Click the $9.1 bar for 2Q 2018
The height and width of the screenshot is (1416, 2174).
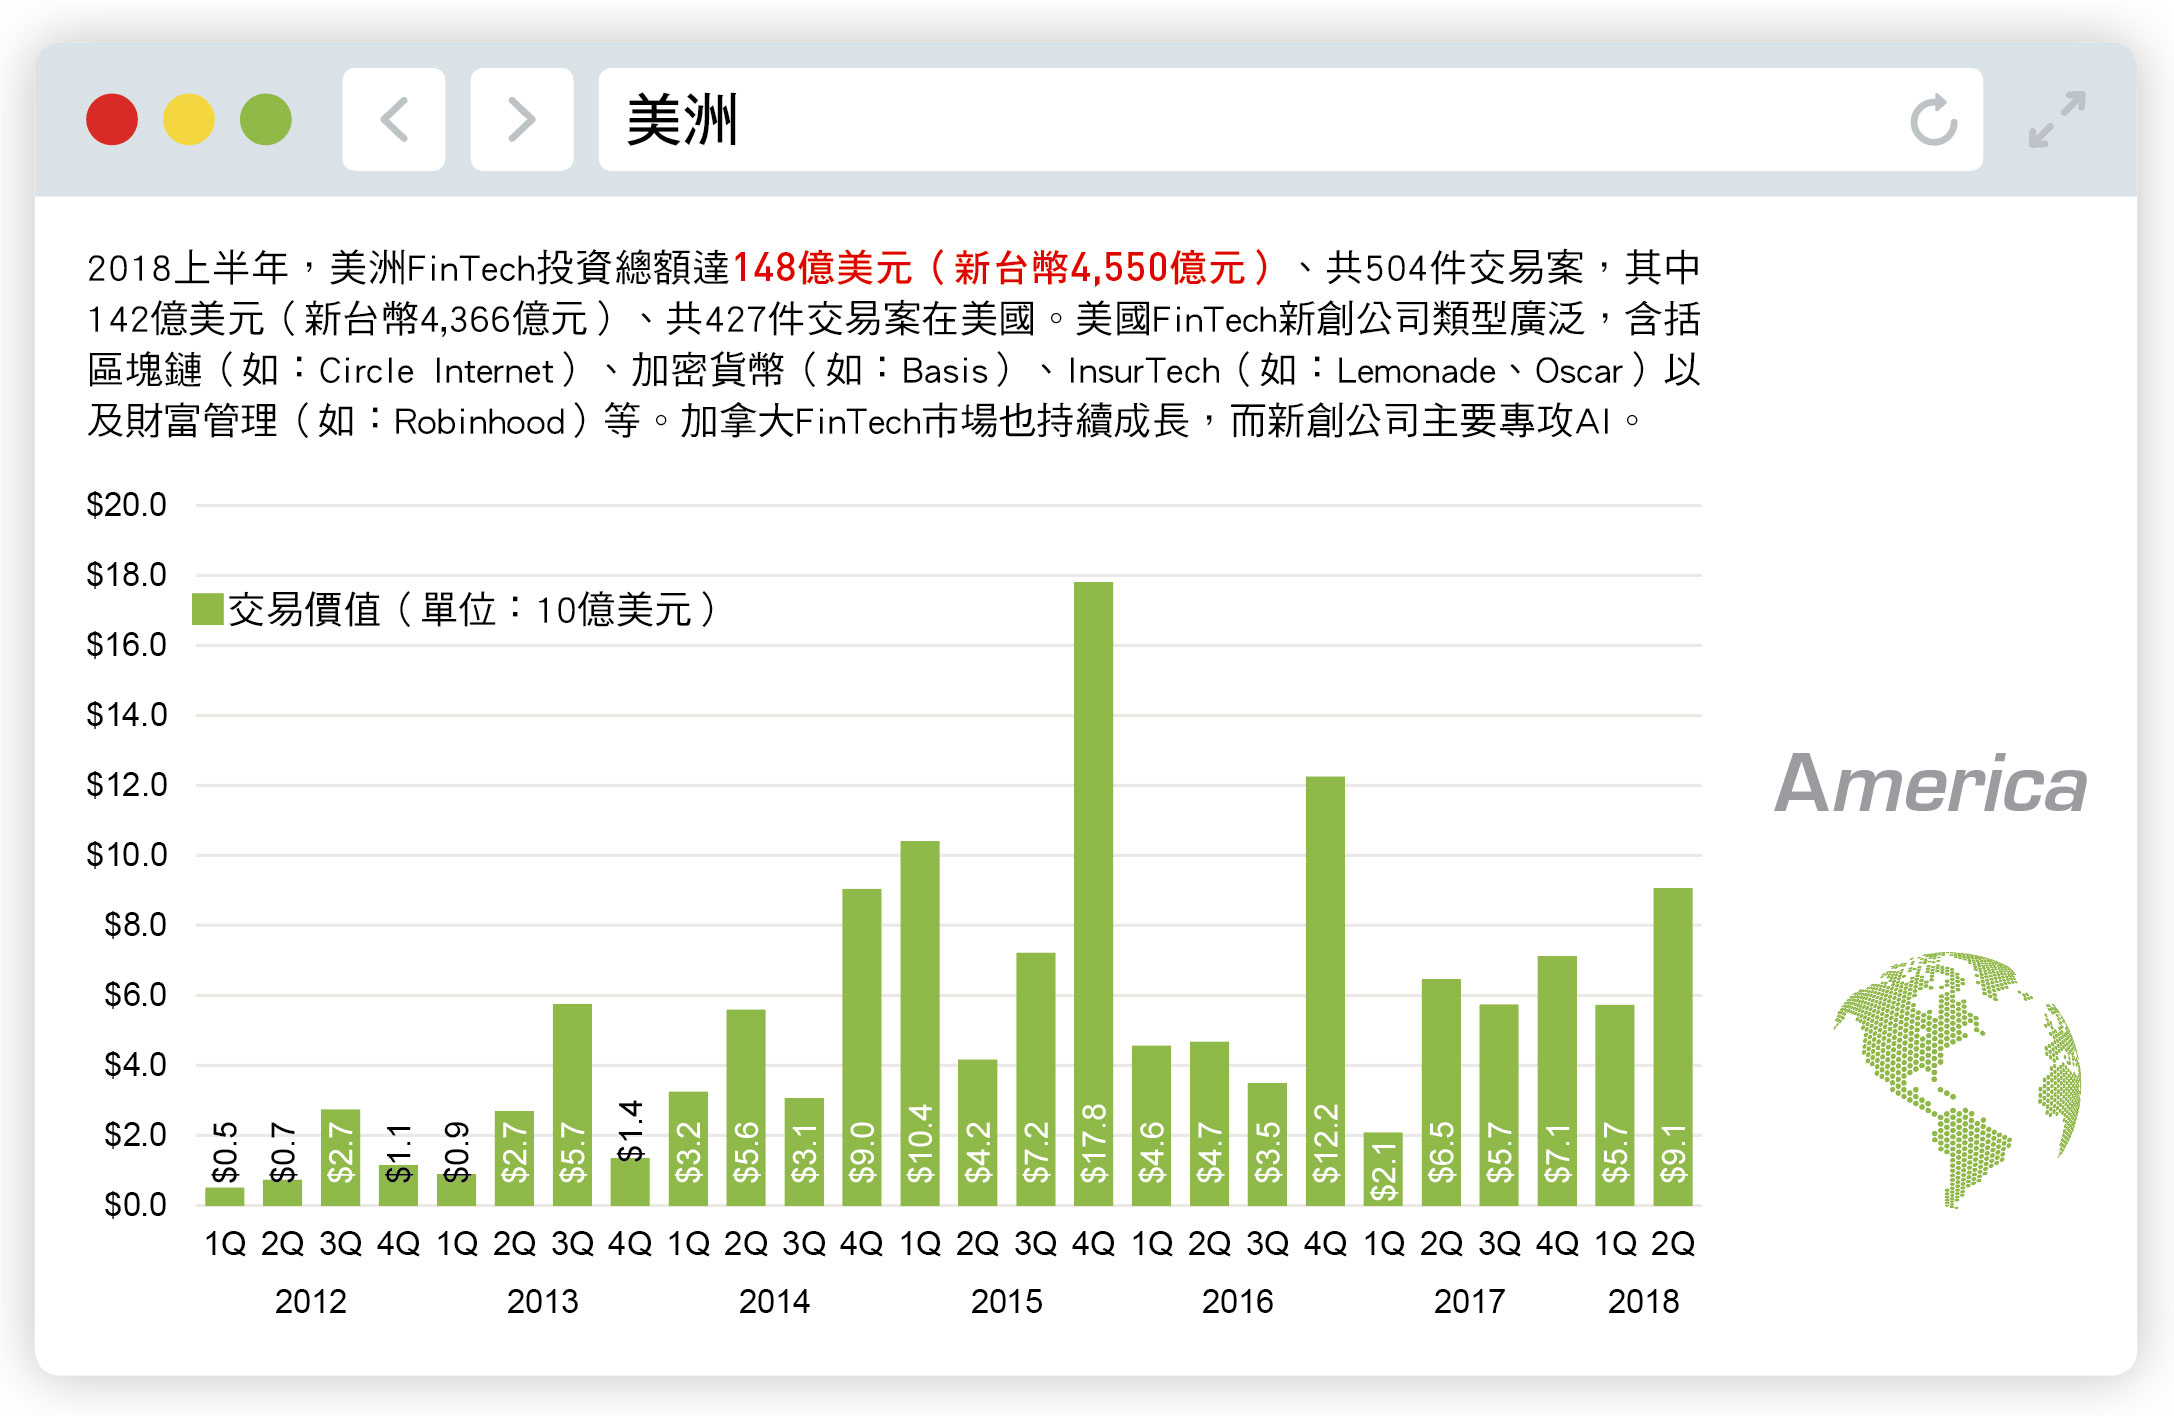tap(1673, 1046)
